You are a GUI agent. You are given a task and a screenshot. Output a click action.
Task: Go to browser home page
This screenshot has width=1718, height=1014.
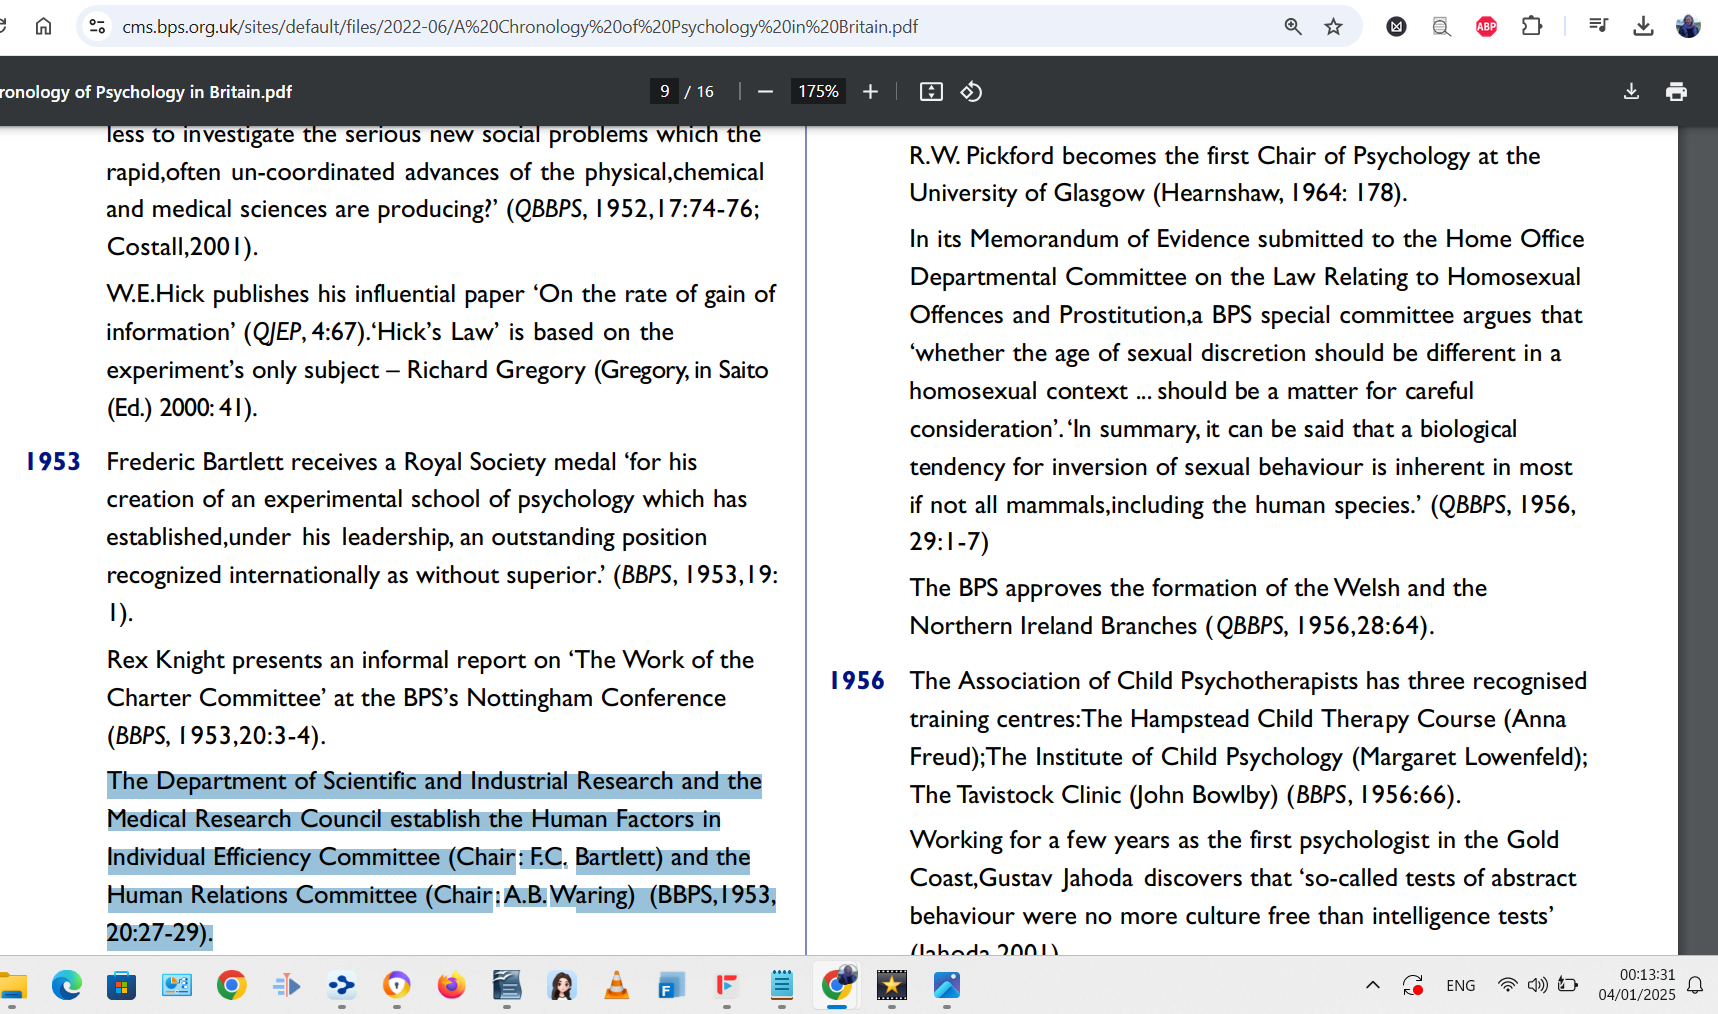coord(43,27)
